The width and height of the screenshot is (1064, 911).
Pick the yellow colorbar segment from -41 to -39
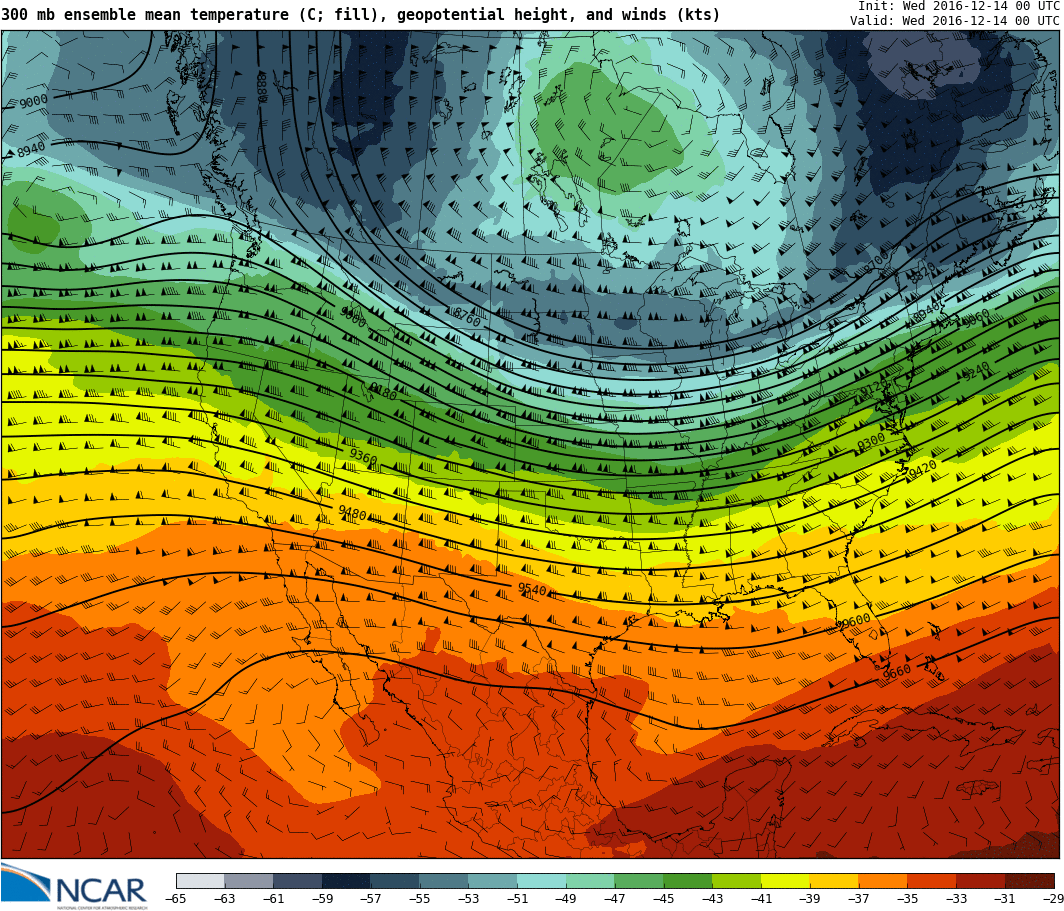click(786, 881)
